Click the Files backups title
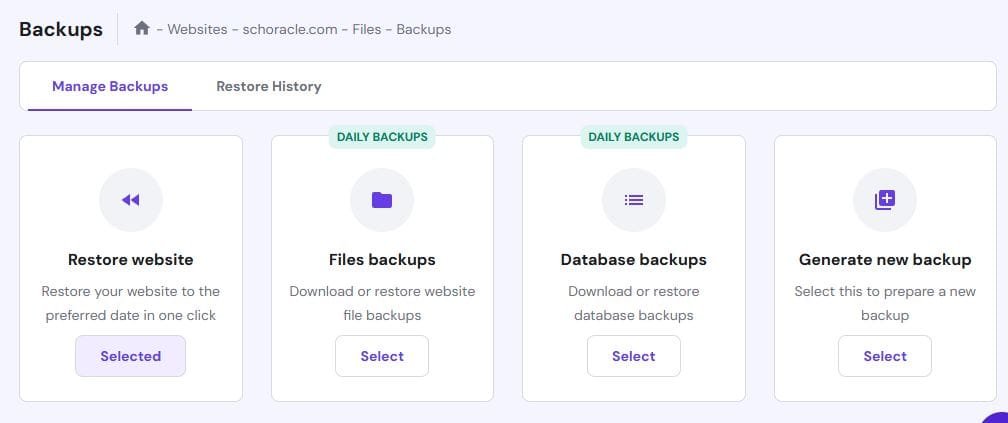The width and height of the screenshot is (1008, 423). click(x=382, y=260)
